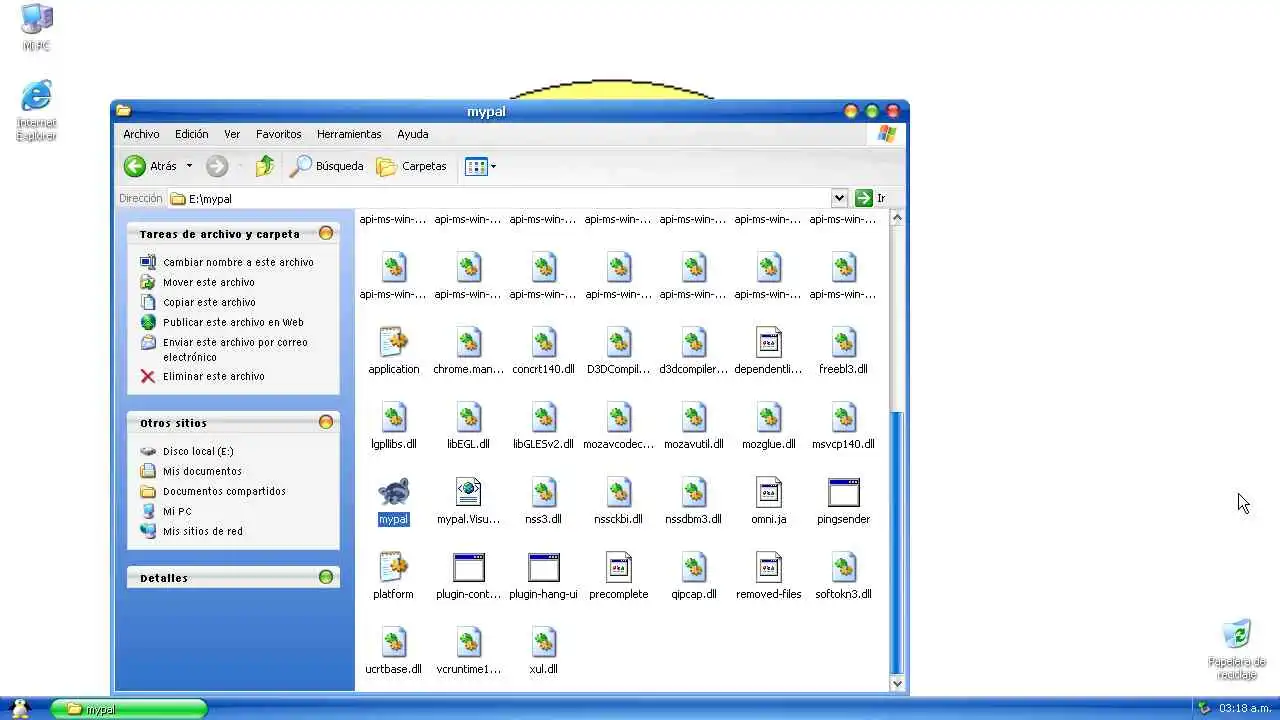Screen dimensions: 1280x720
Task: Go to Mis documentos
Action: point(202,471)
